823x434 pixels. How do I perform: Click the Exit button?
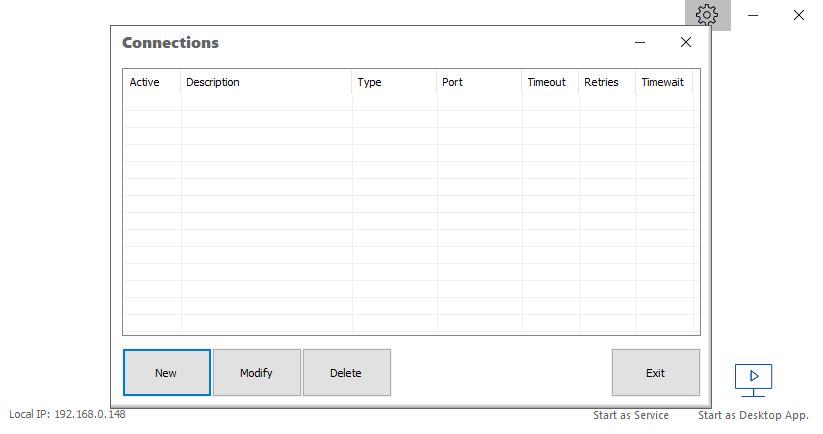coord(655,373)
